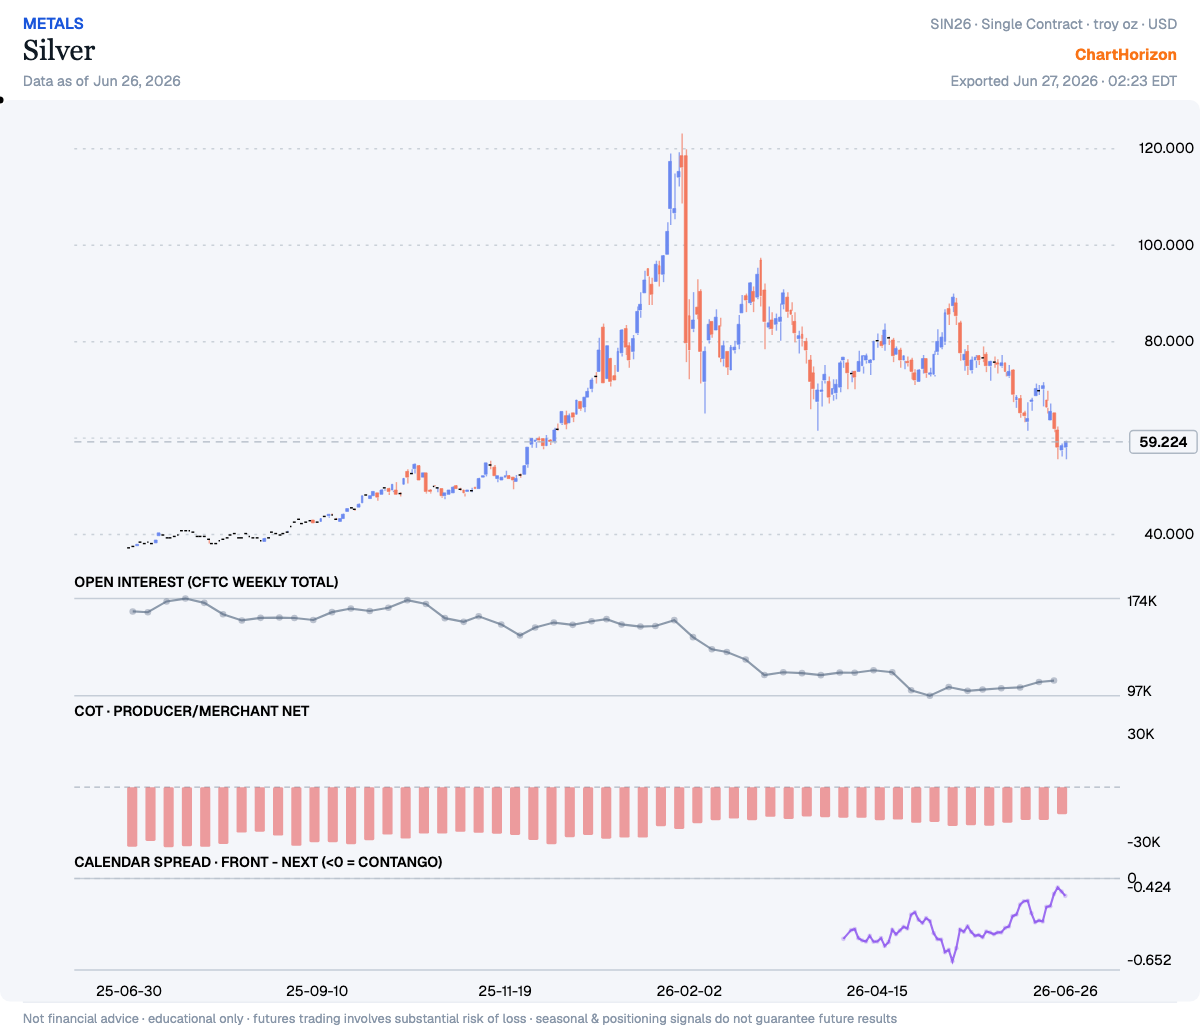The height and width of the screenshot is (1036, 1200).
Task: Click the ChartHorizon brand link
Action: point(1126,54)
